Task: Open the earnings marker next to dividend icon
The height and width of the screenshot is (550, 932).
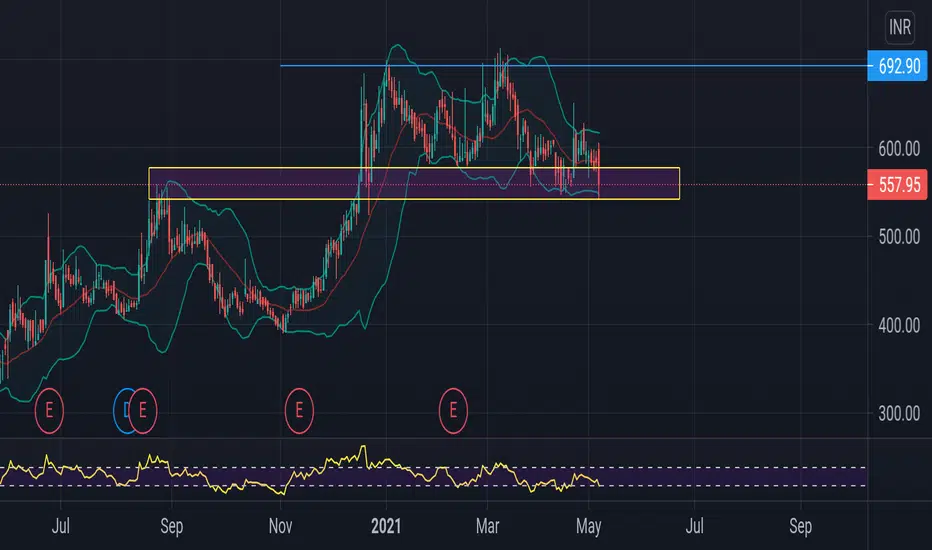Action: click(x=144, y=410)
